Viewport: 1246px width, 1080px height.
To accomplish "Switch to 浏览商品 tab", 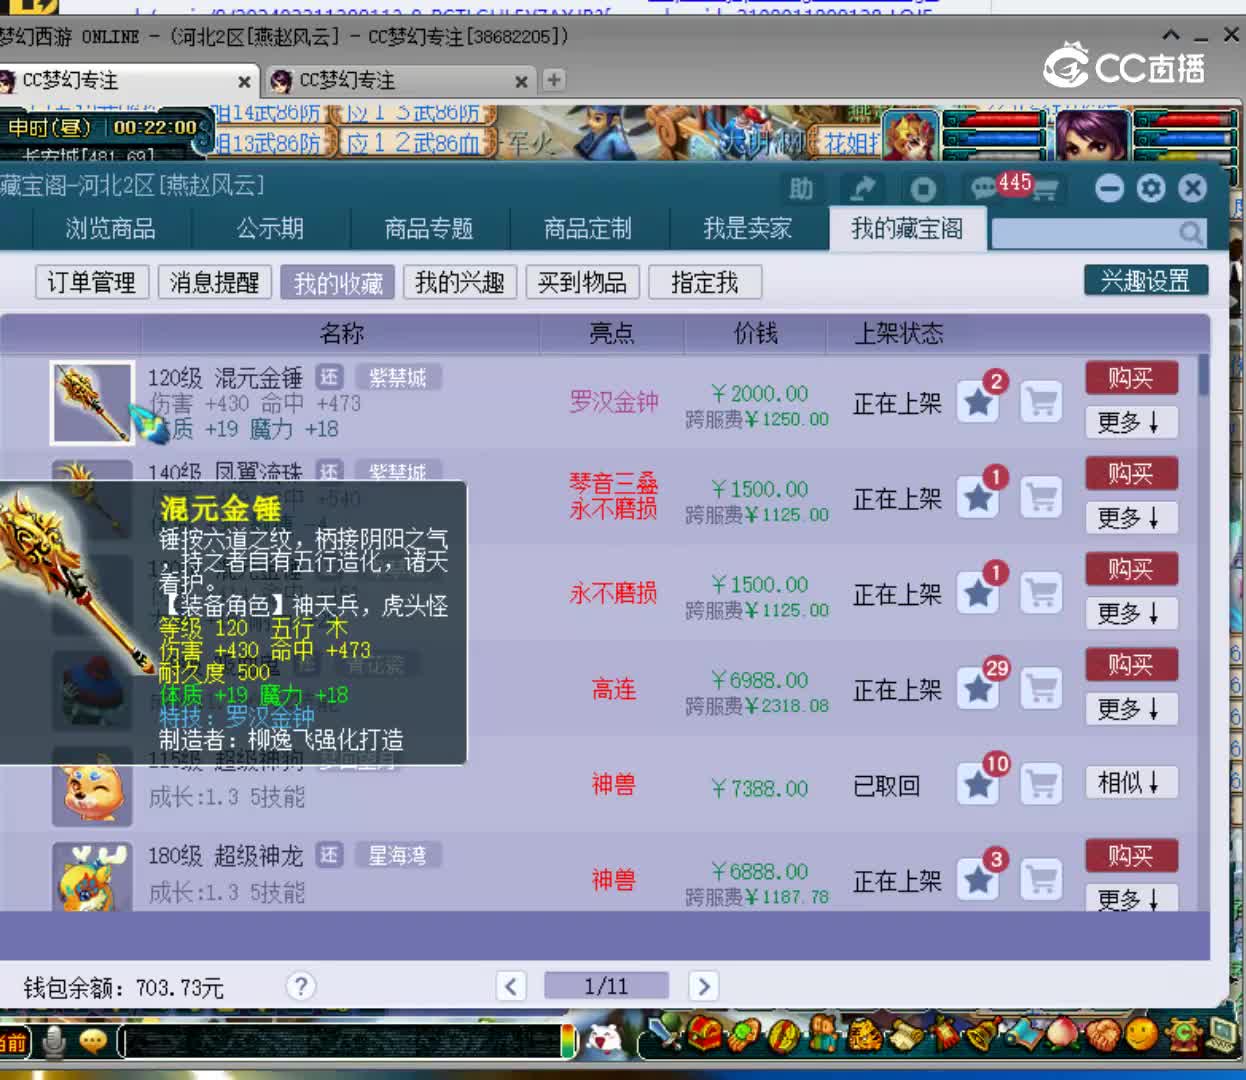I will click(x=110, y=229).
